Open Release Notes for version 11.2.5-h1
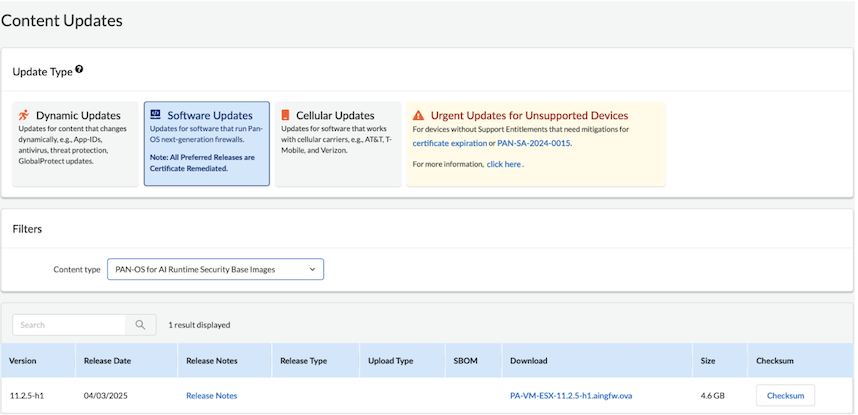The image size is (858, 415). click(211, 395)
